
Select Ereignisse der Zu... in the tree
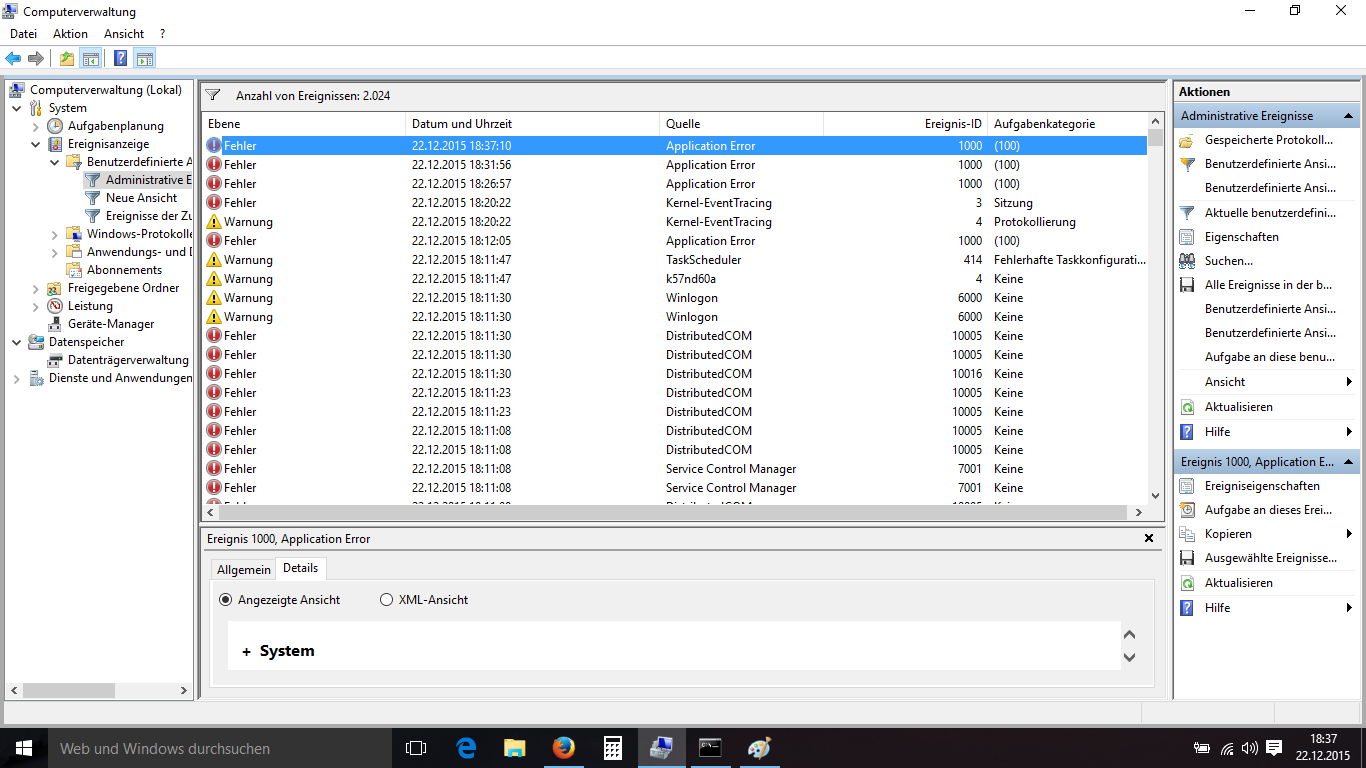point(148,216)
